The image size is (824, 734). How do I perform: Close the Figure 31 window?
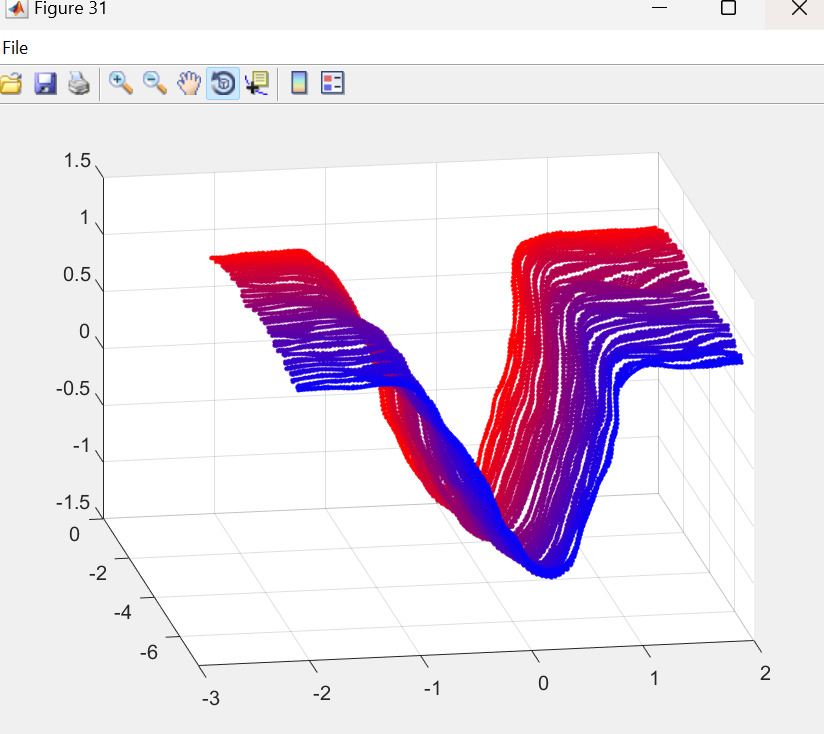click(x=797, y=9)
